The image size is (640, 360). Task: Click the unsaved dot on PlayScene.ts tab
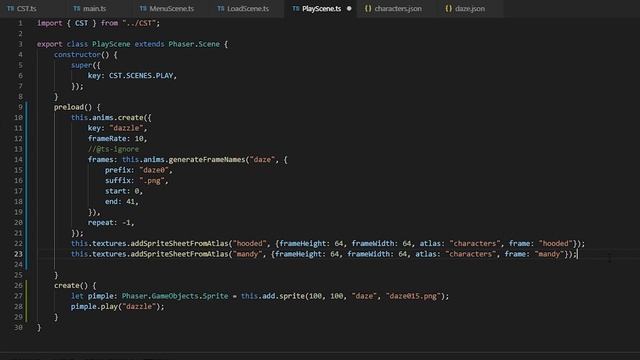349,9
